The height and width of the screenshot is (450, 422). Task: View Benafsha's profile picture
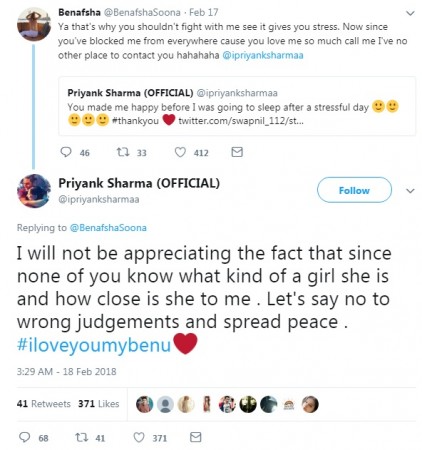click(x=34, y=24)
